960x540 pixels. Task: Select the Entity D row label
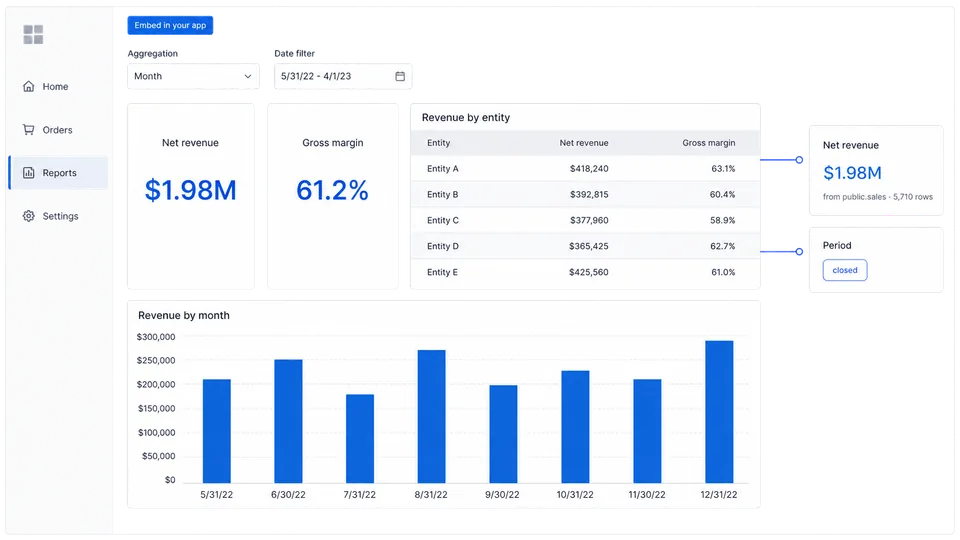443,246
